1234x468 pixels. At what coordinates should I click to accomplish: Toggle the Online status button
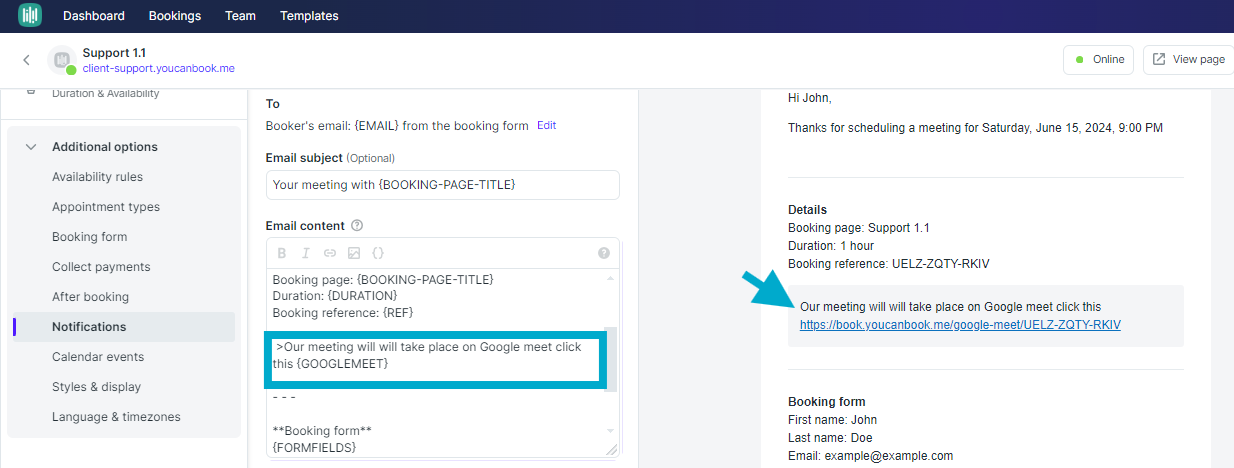1098,60
